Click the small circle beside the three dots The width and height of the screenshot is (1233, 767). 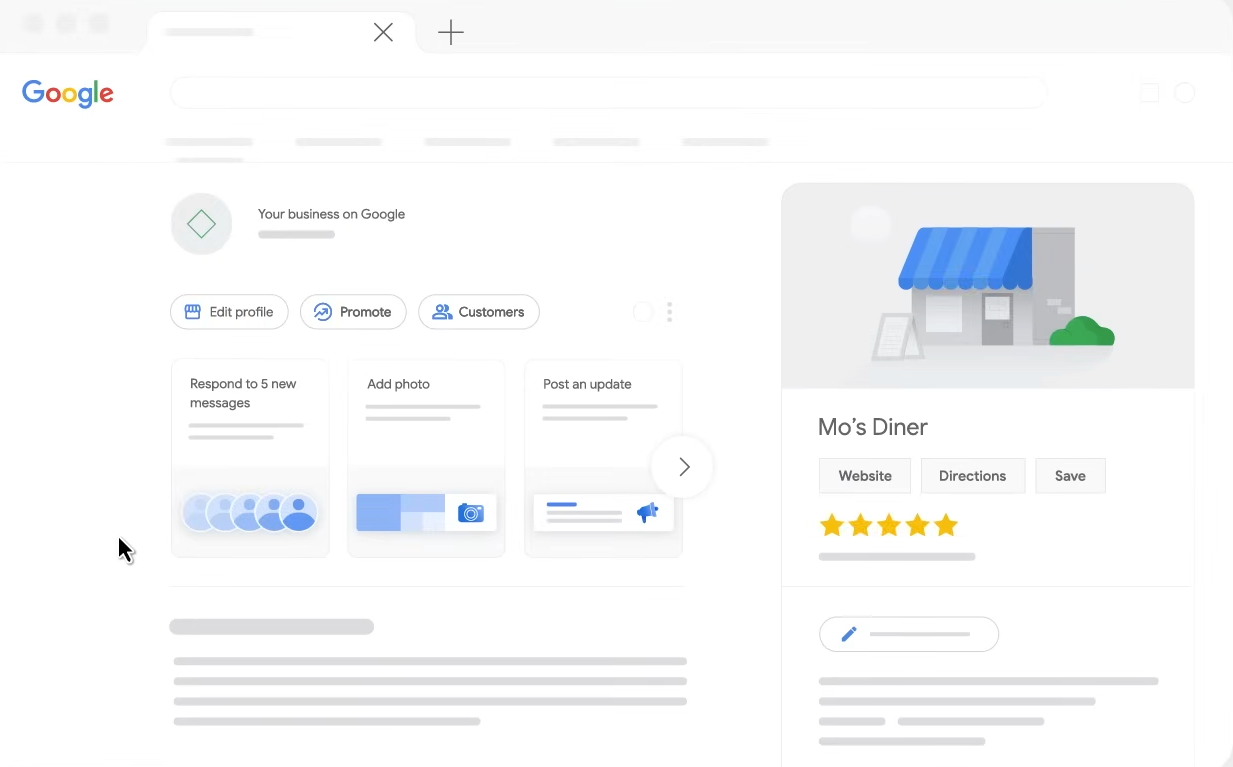[x=643, y=312]
